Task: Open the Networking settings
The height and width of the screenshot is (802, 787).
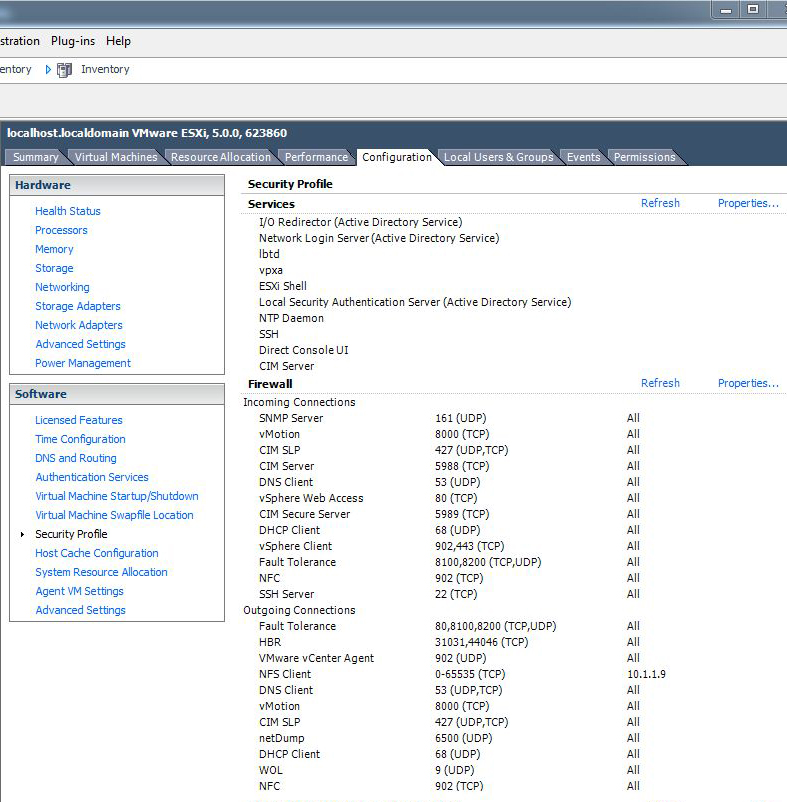Action: [62, 287]
